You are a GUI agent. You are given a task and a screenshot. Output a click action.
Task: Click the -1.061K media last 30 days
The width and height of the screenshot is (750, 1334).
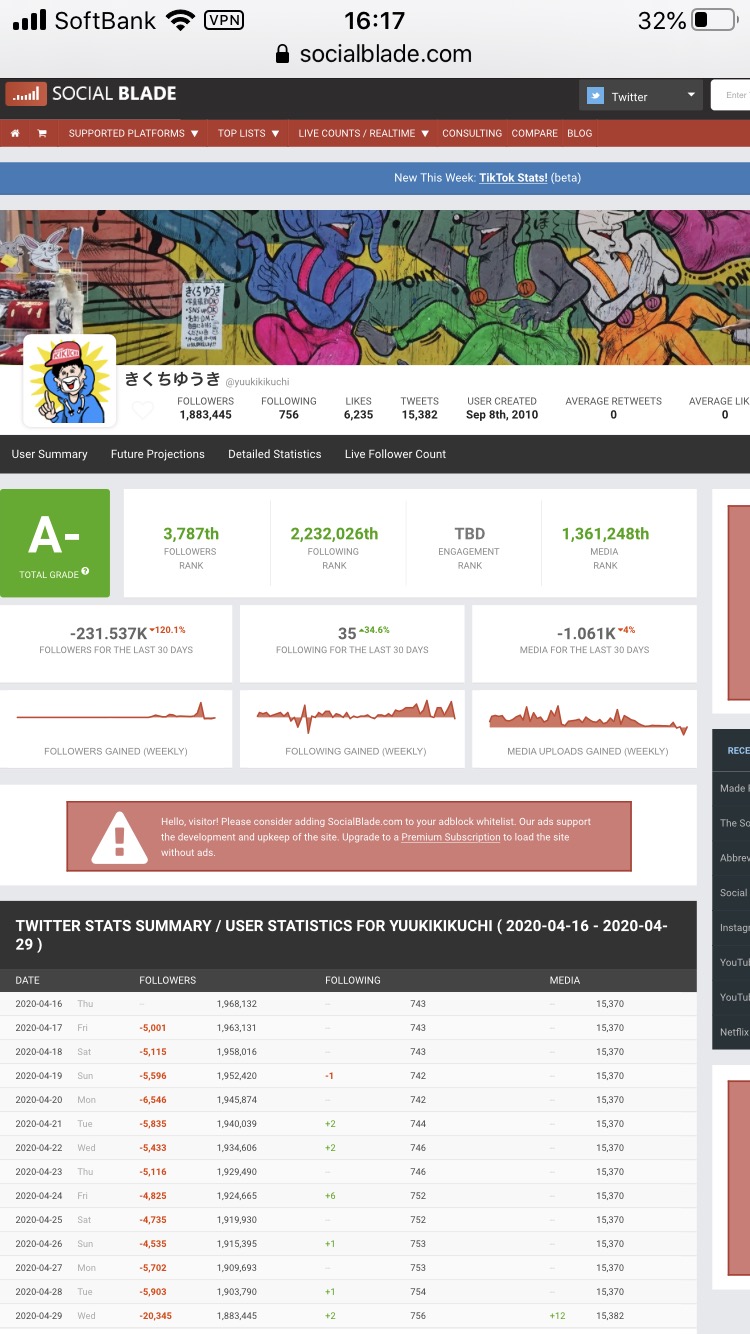[x=586, y=633]
